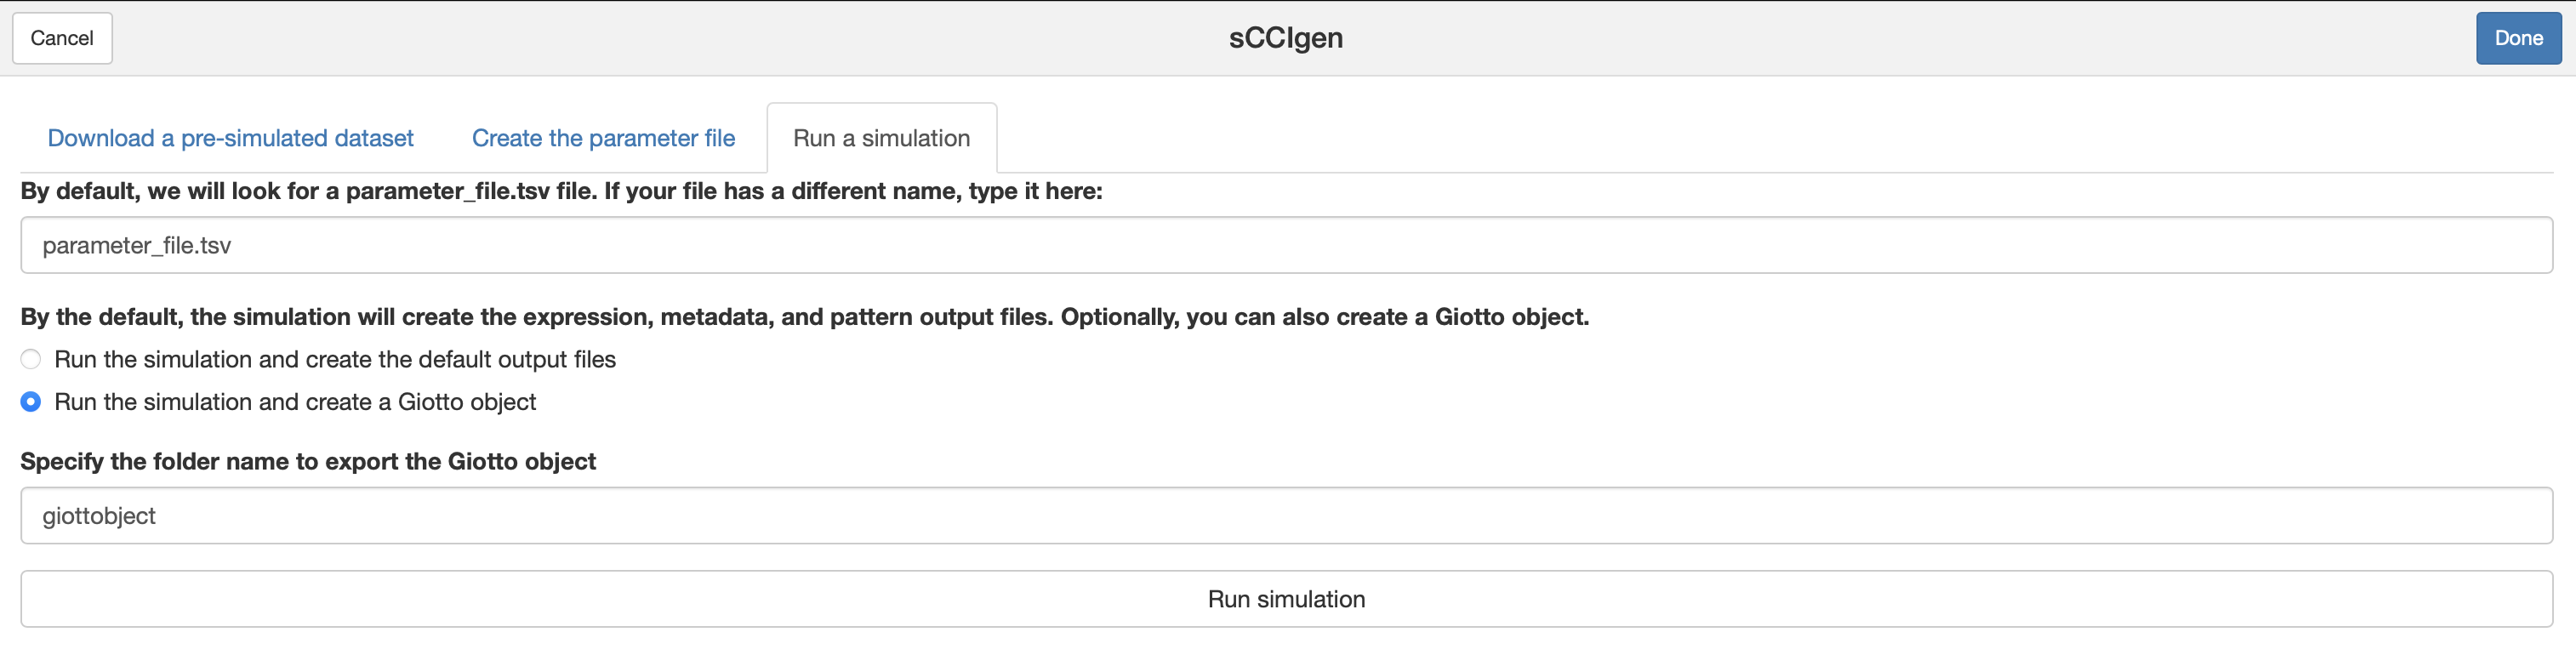2576x655 pixels.
Task: Select the Run a simulation tab
Action: (881, 138)
